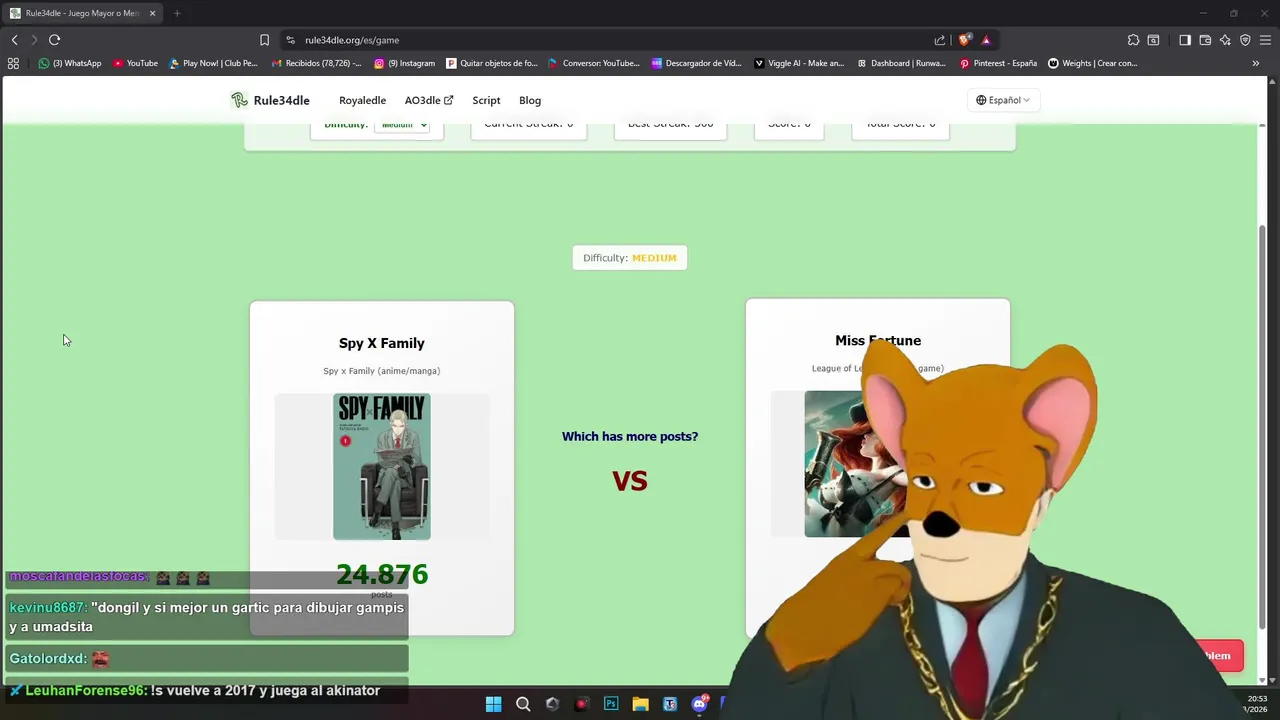Screen dimensions: 1280x720
Task: Open Brave Shields lion icon
Action: coord(964,40)
